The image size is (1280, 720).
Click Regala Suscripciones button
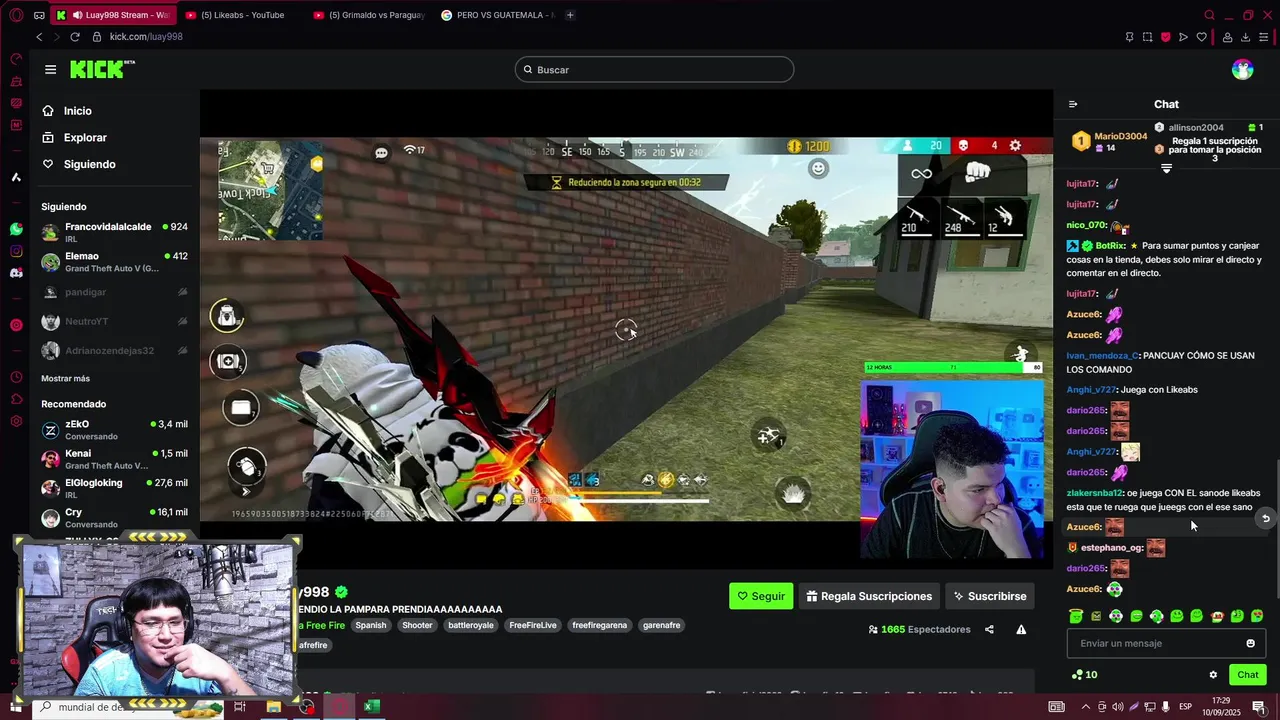point(869,596)
